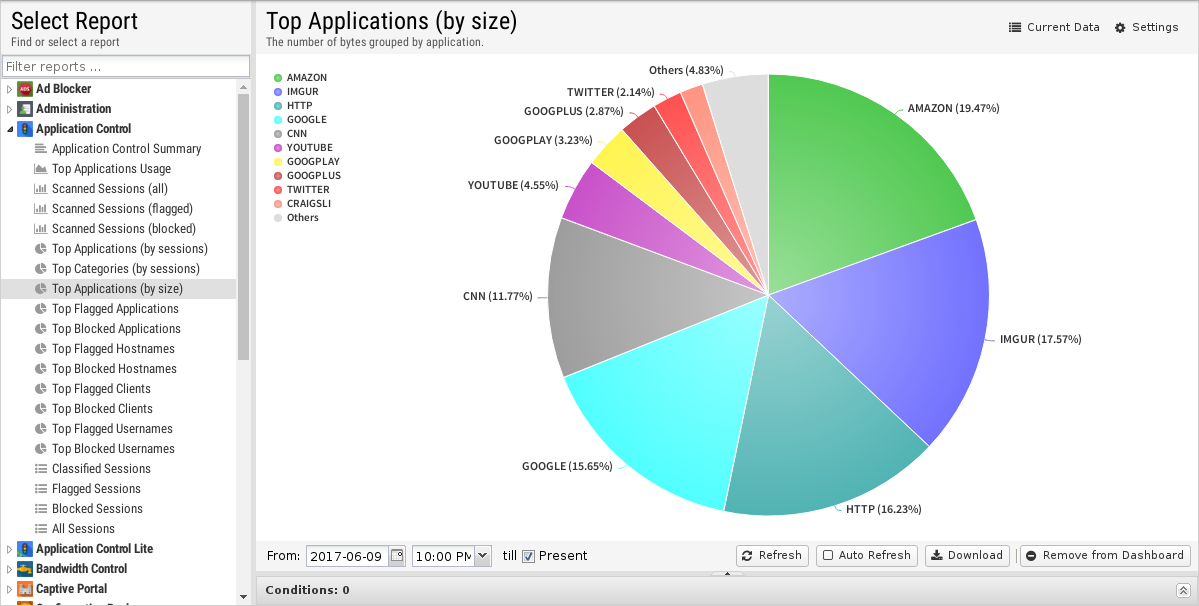The image size is (1199, 606).
Task: Click the Scanned Sessions (flagged) bar icon
Action: click(41, 208)
